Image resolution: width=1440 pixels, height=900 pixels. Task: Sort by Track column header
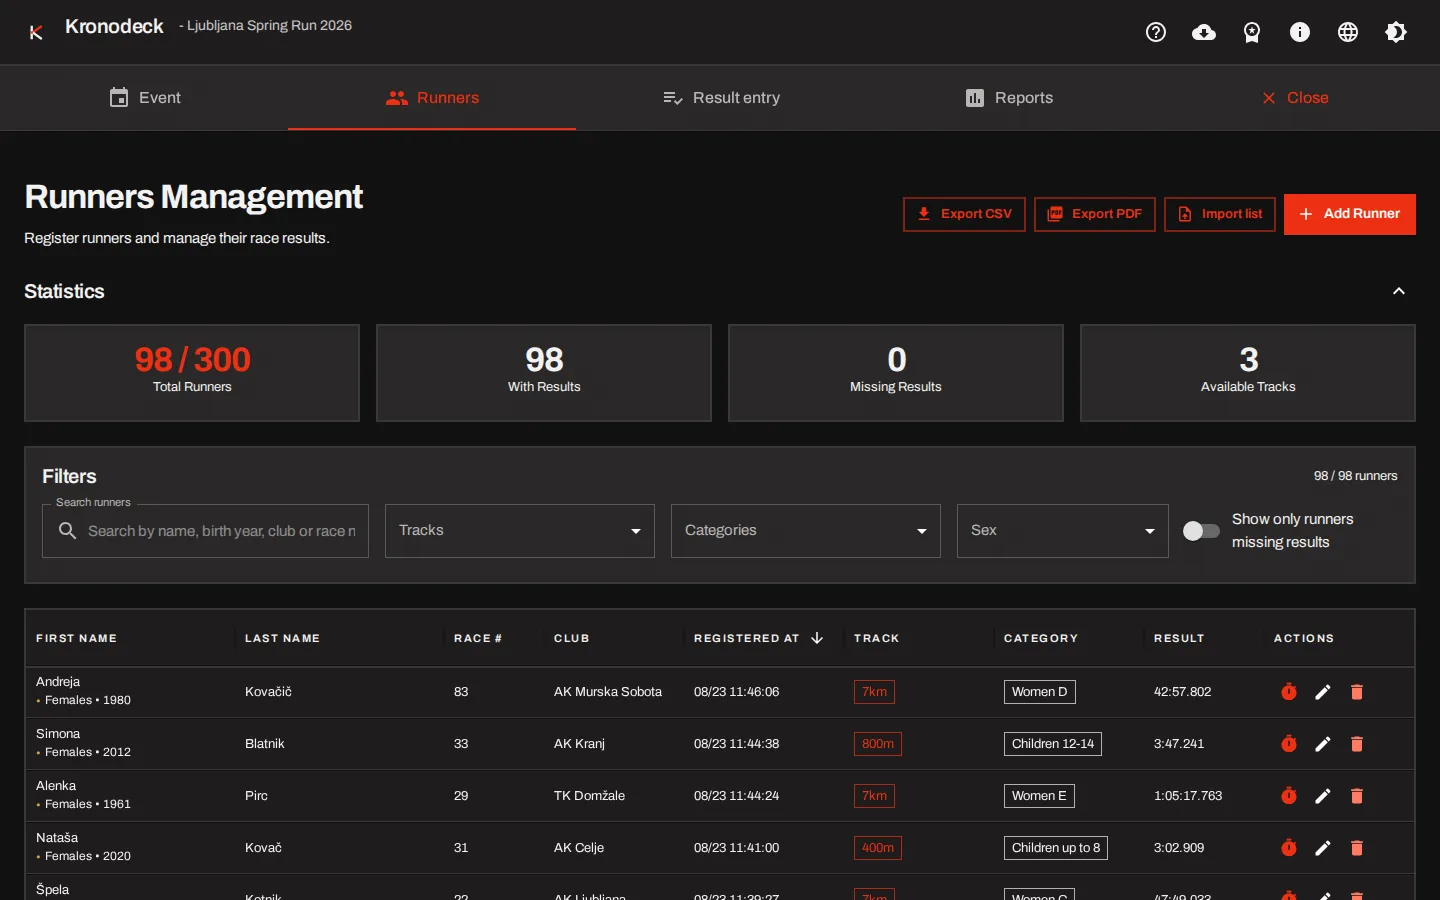(877, 638)
